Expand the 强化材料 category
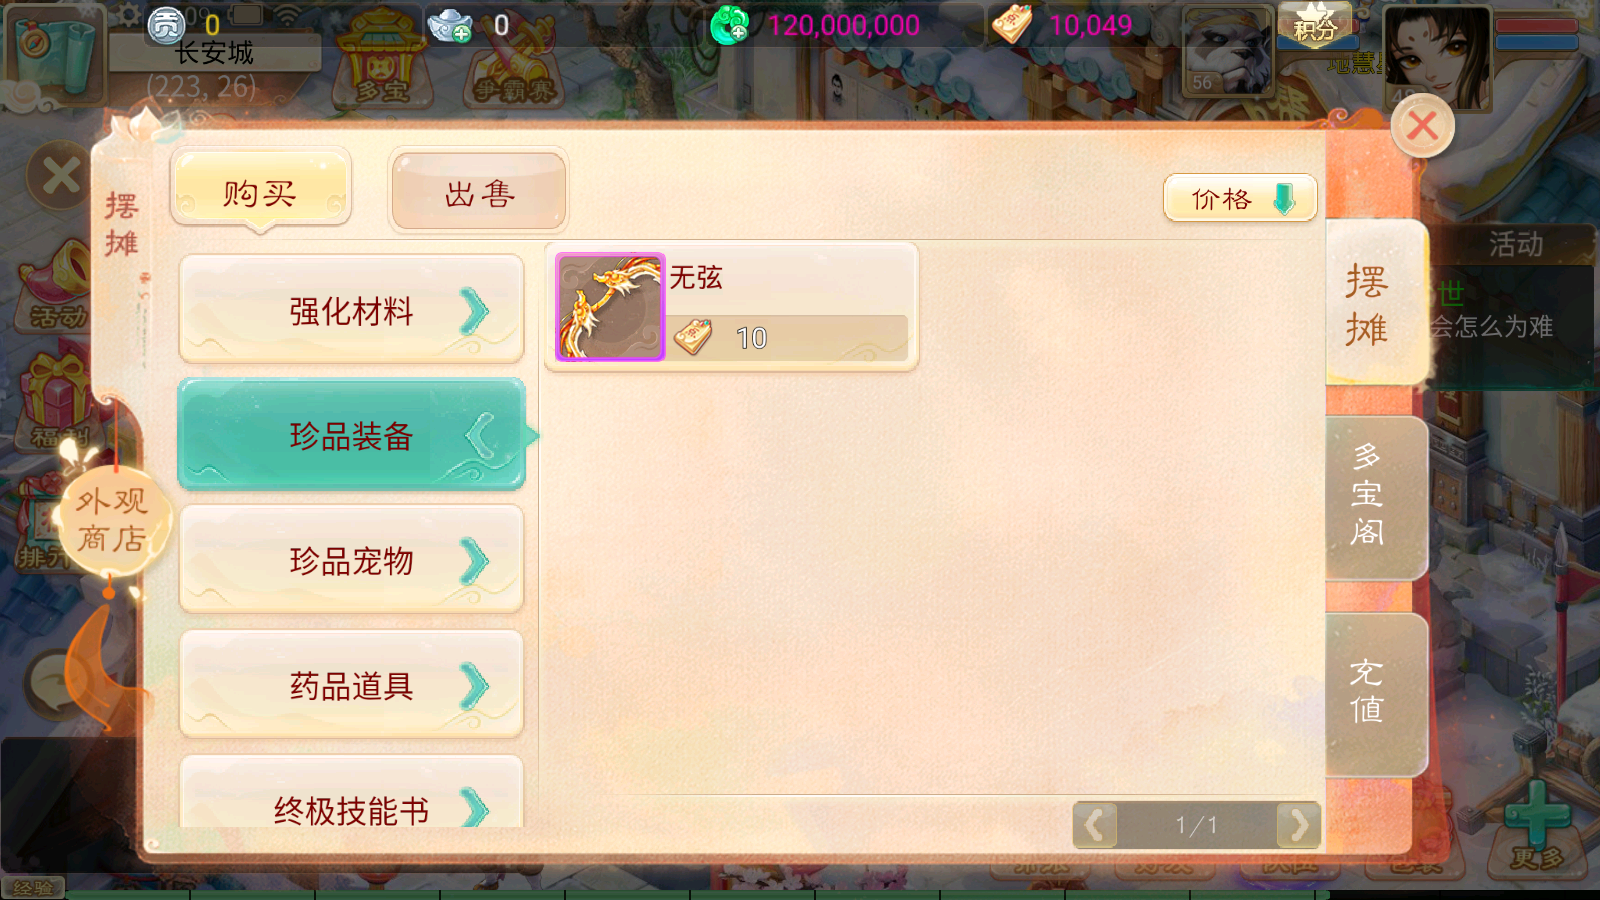 (351, 310)
